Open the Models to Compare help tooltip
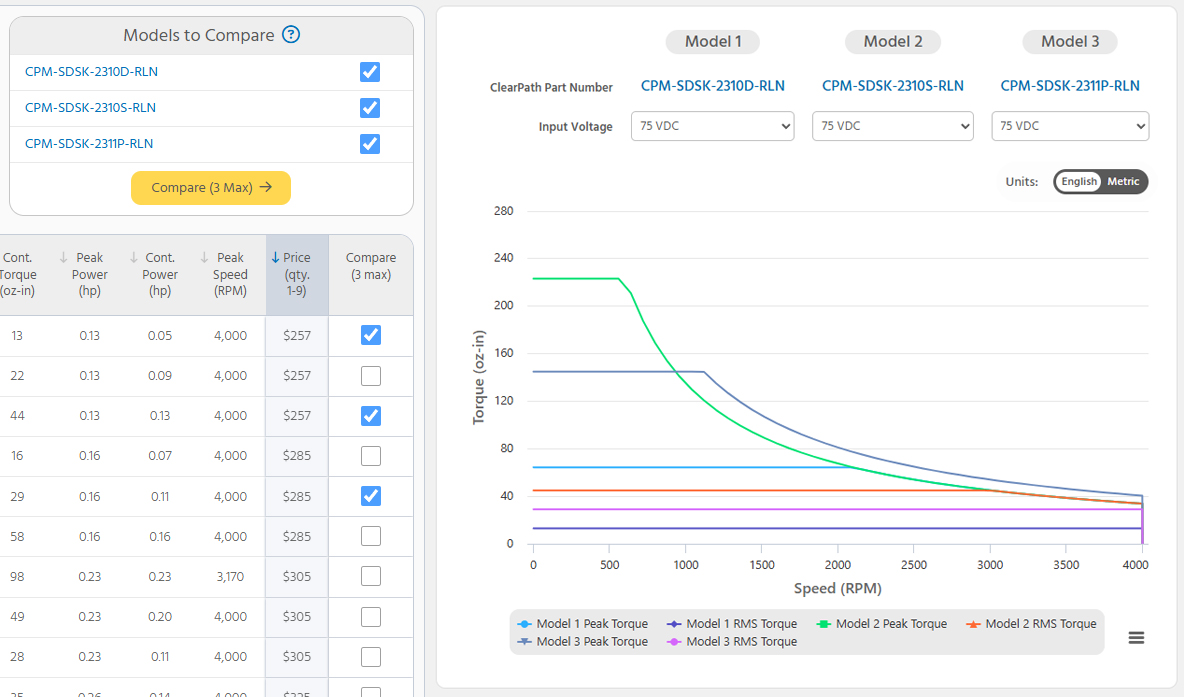This screenshot has width=1184, height=697. (290, 34)
